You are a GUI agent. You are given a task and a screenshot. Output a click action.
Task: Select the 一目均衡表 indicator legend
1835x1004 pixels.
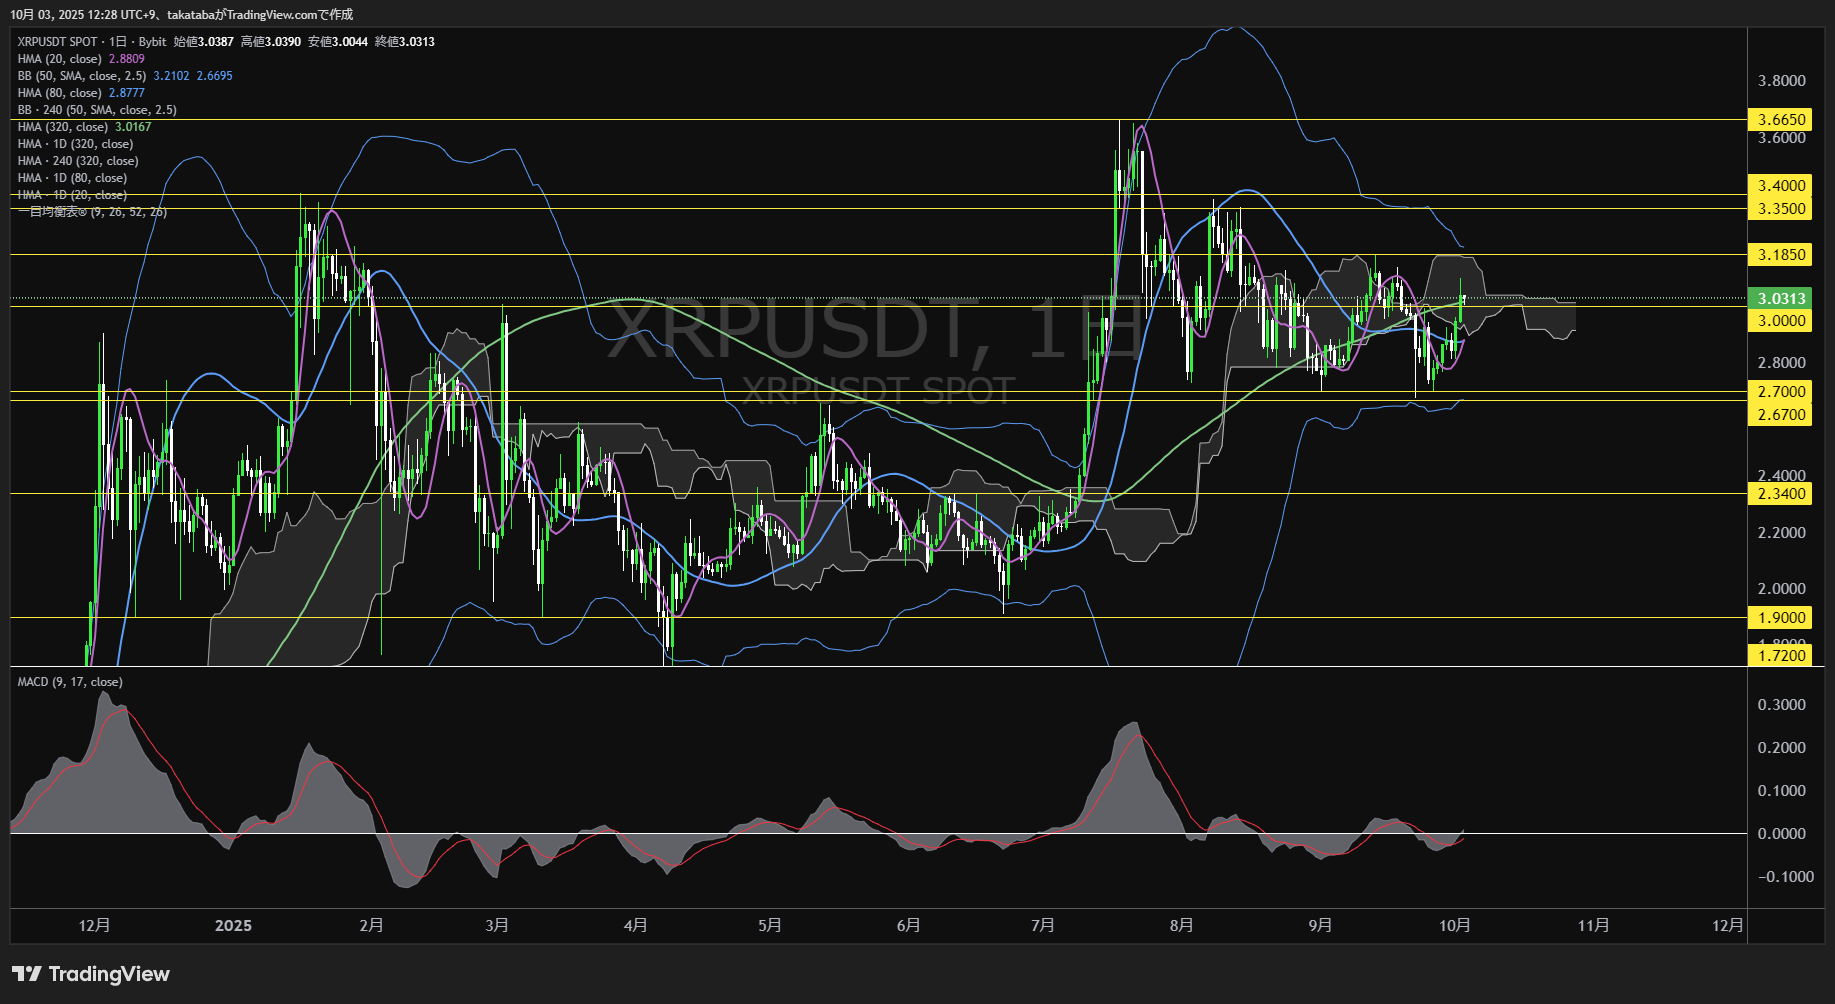pyautogui.click(x=92, y=212)
